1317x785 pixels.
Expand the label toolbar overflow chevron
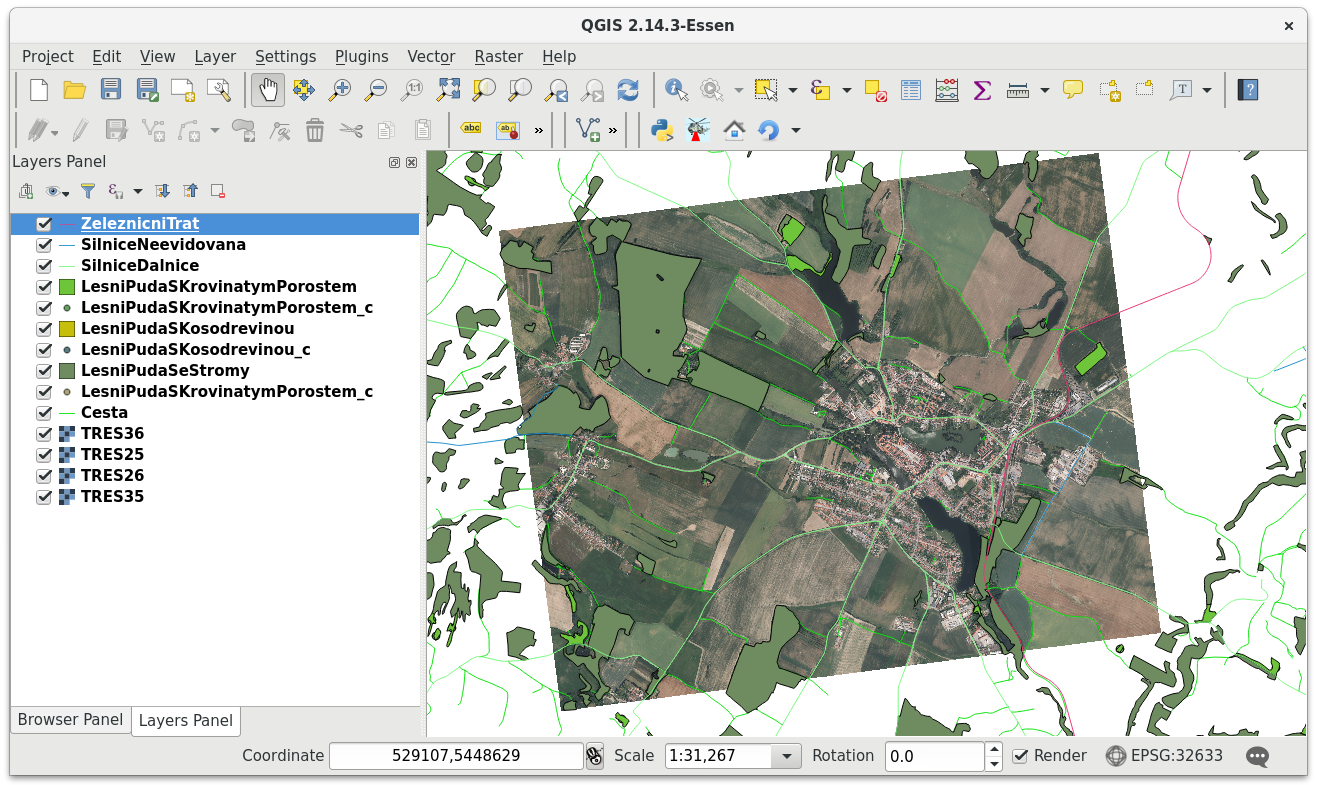(x=539, y=130)
